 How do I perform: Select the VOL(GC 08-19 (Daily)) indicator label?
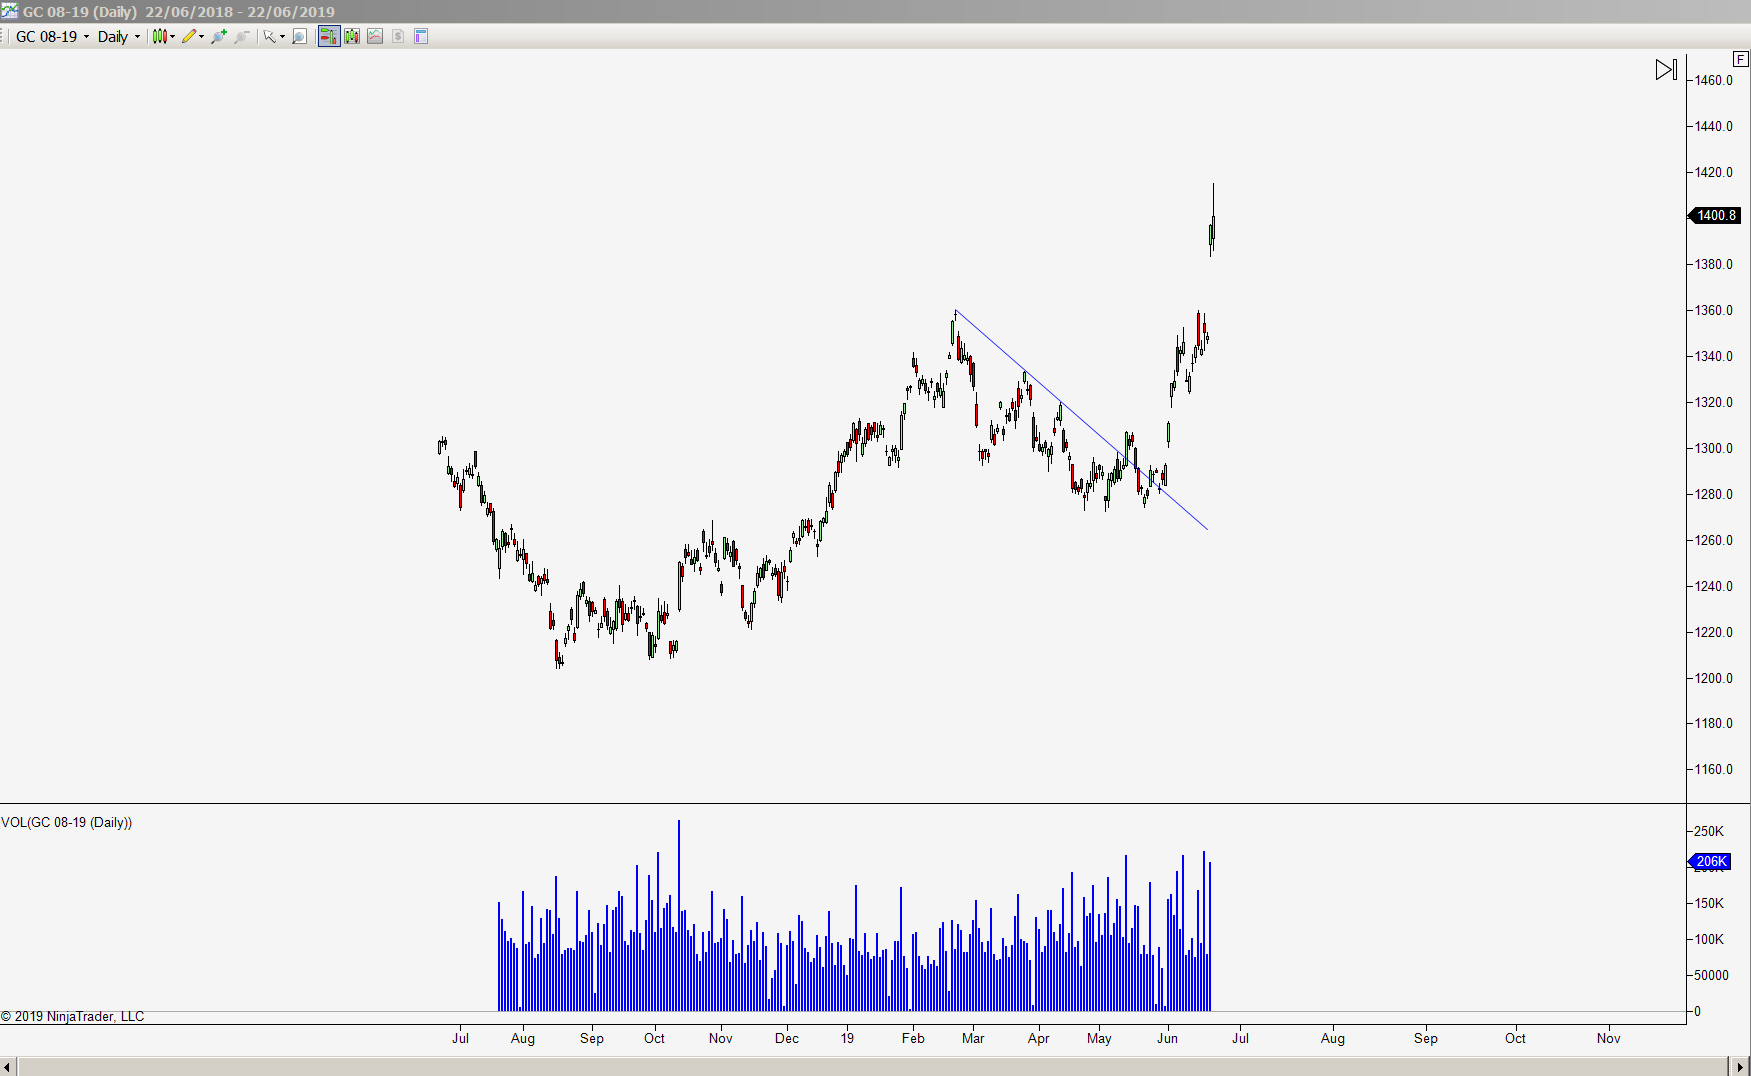pyautogui.click(x=67, y=822)
